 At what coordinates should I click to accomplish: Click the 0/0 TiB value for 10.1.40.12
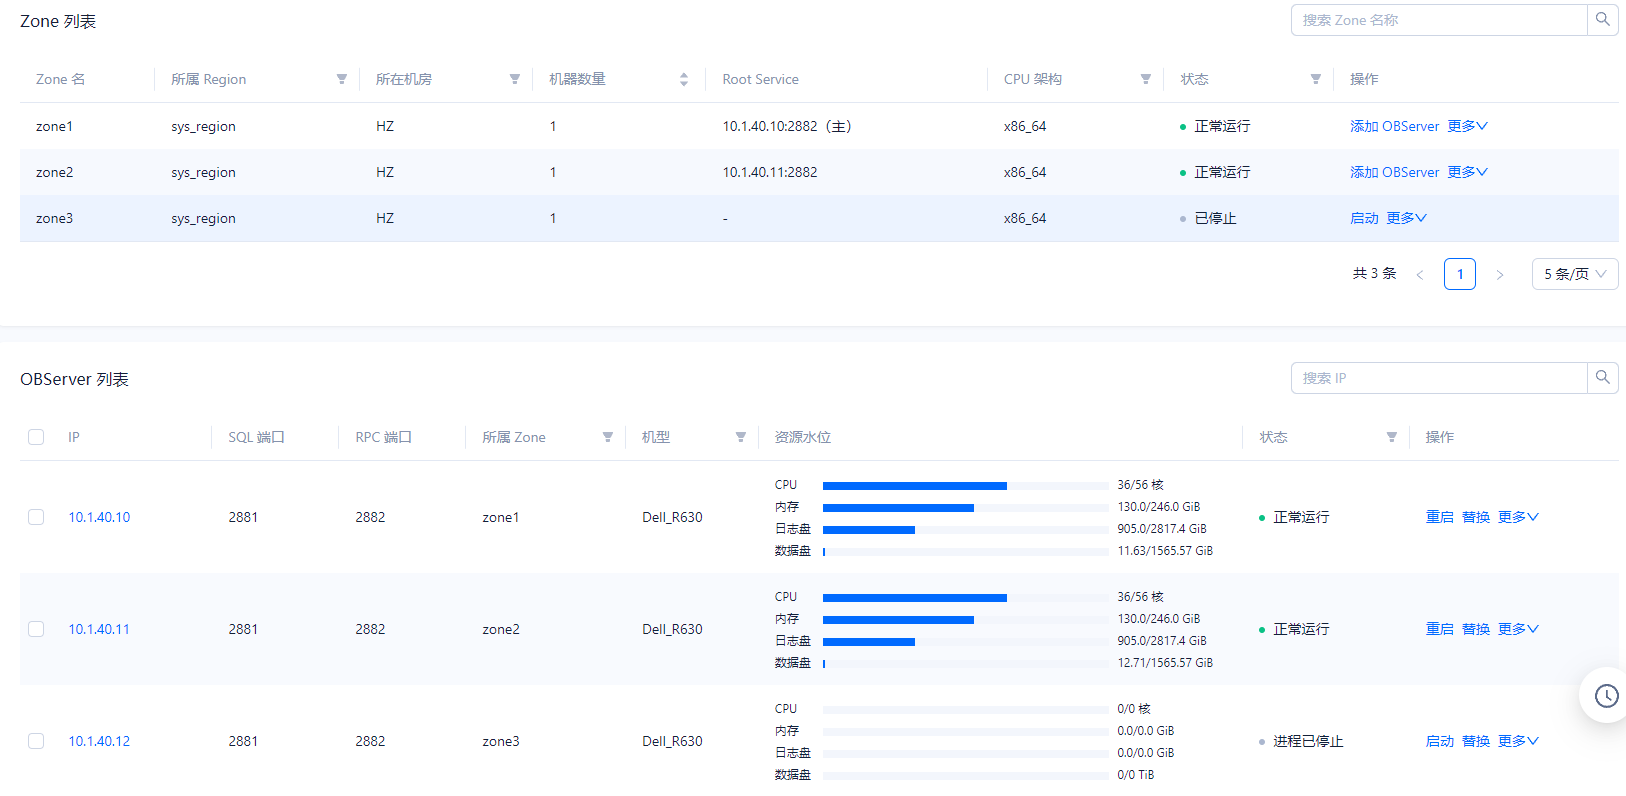click(1136, 775)
